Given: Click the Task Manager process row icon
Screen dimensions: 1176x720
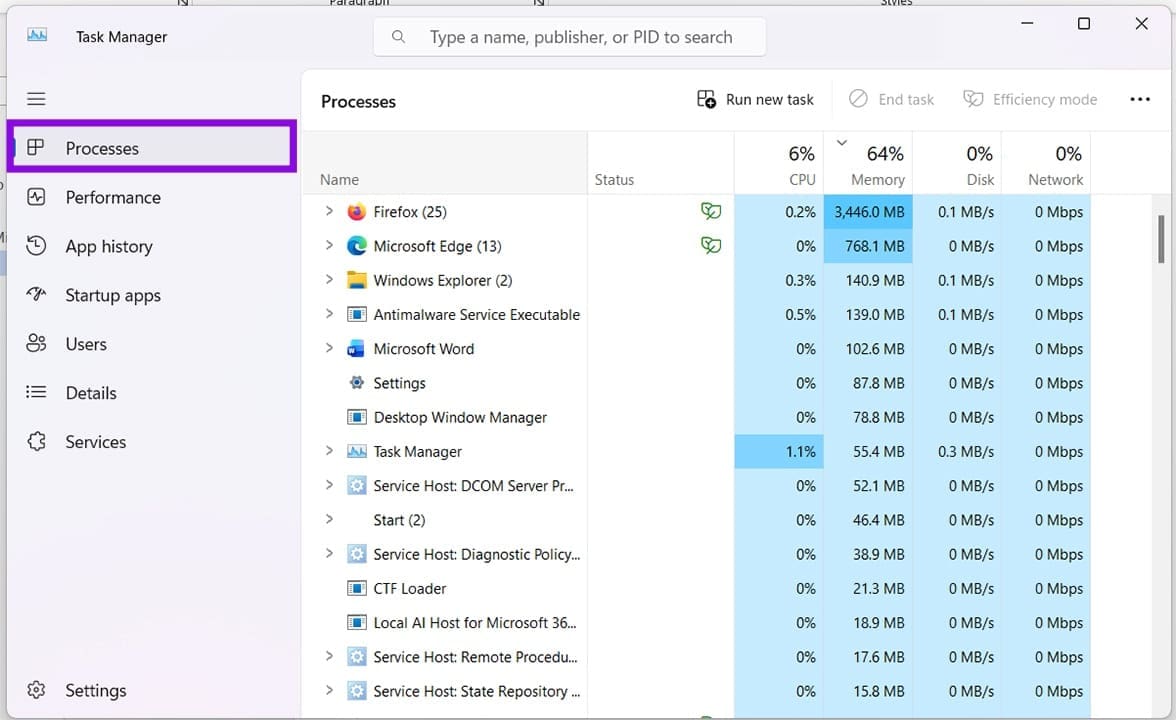Looking at the screenshot, I should tap(356, 452).
